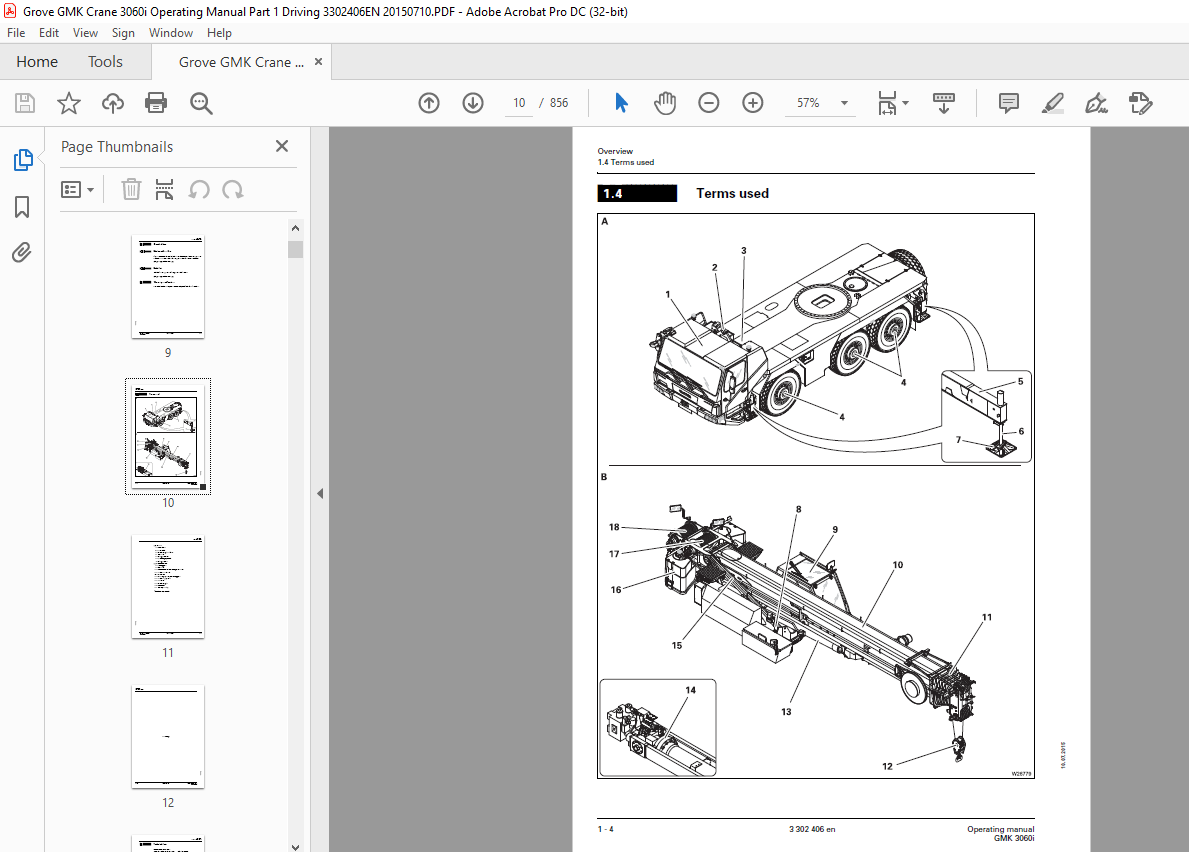1189x852 pixels.
Task: Delete selected page with trash icon
Action: (x=131, y=190)
